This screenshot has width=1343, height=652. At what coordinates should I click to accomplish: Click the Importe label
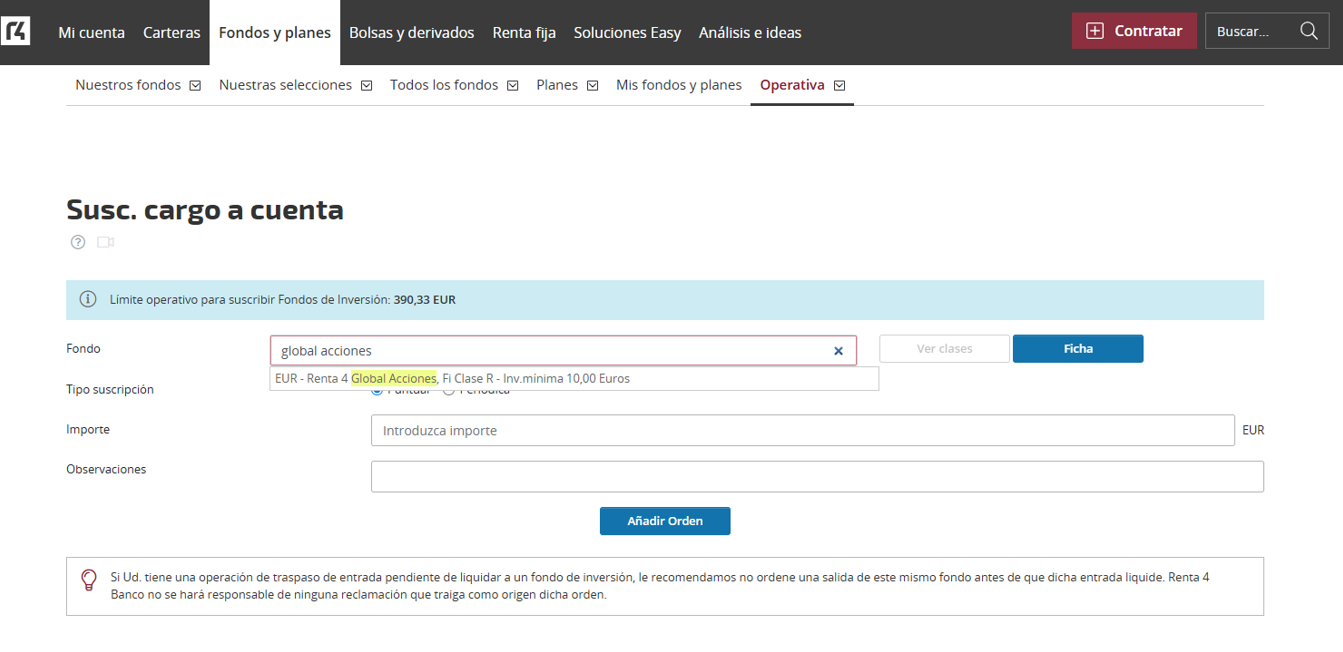click(88, 429)
